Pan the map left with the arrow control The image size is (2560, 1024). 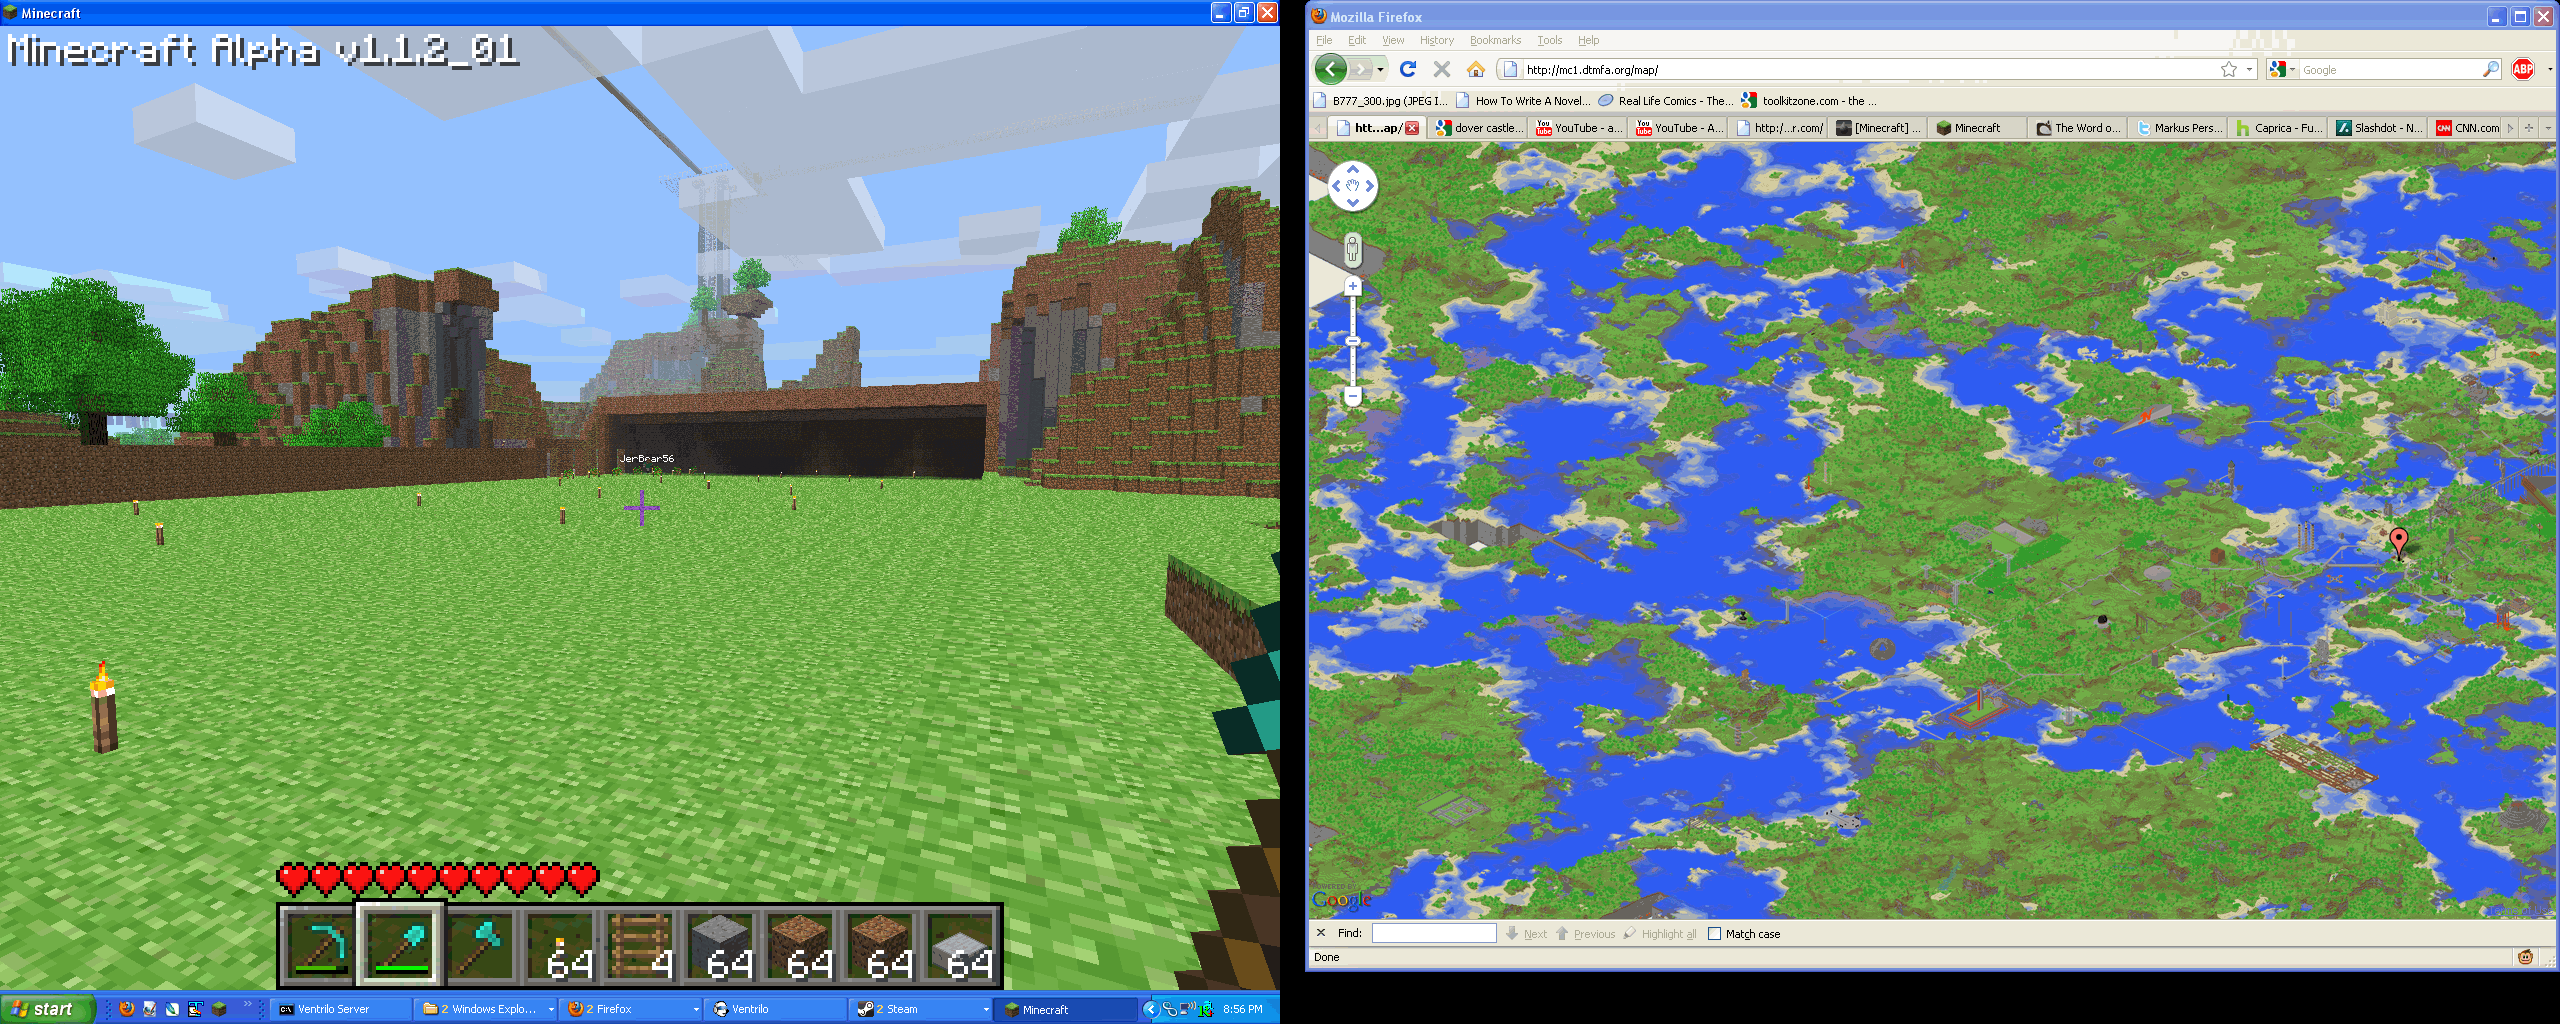tap(1336, 186)
